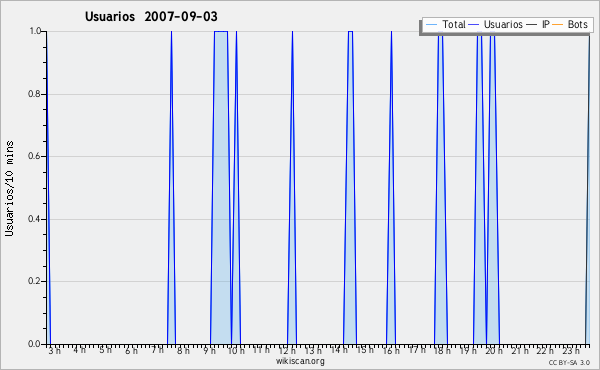Click the 0.2 y-axis value
This screenshot has height=370, width=600.
tap(35, 281)
